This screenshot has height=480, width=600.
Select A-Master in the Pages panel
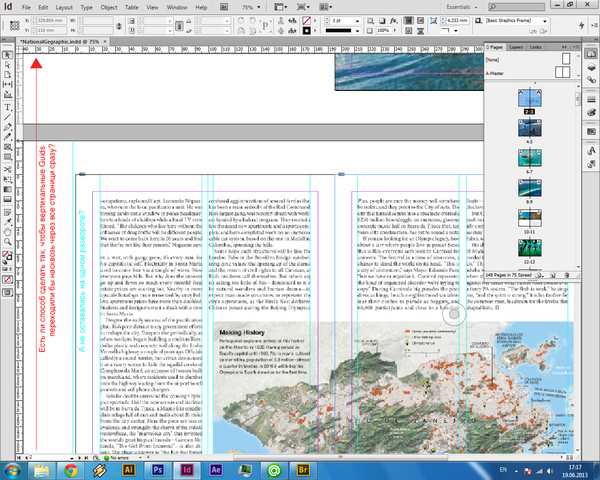click(x=495, y=73)
